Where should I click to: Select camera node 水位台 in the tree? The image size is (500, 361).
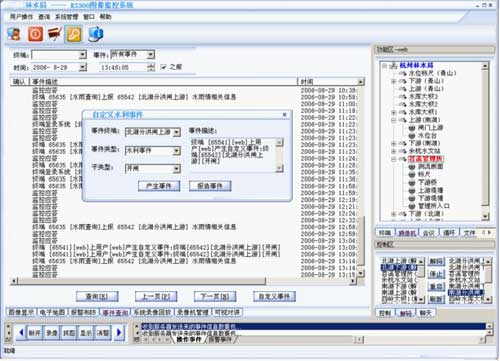coord(427,136)
